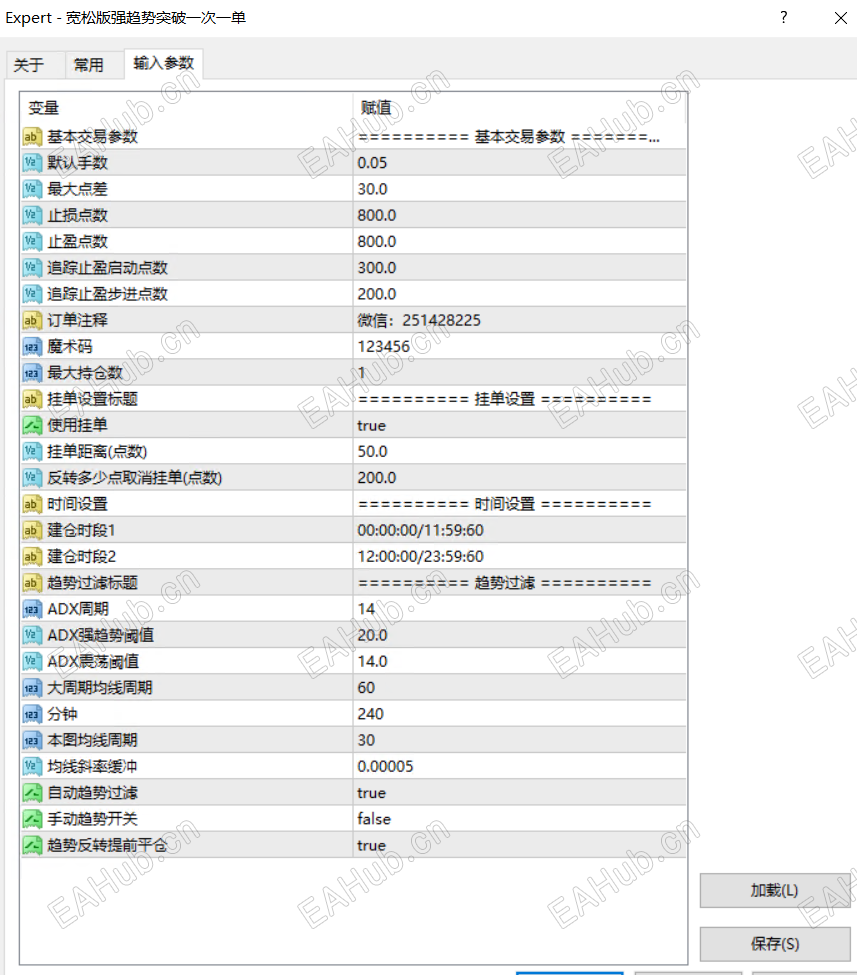The image size is (857, 975).
Task: Click the 加载(L) button
Action: (774, 890)
